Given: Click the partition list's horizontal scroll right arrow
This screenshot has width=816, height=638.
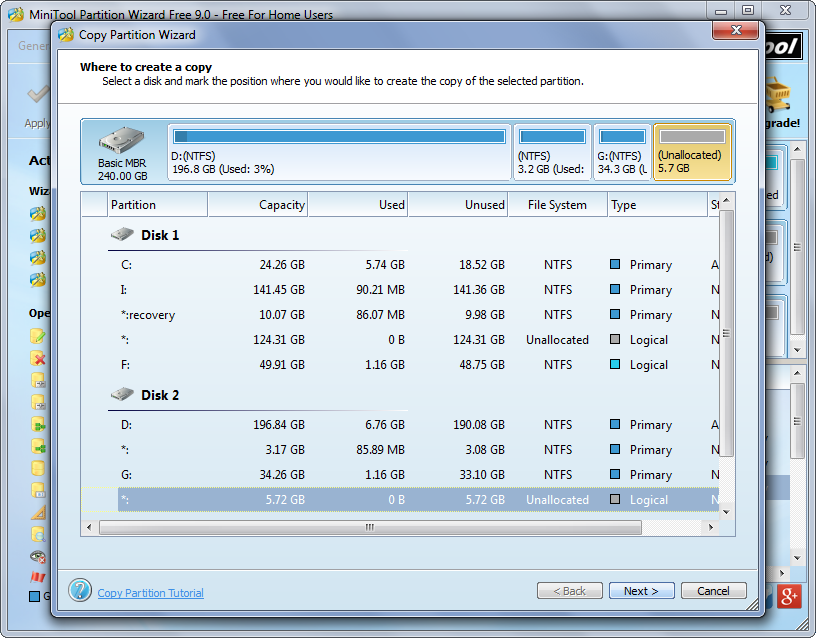Looking at the screenshot, I should pyautogui.click(x=711, y=527).
